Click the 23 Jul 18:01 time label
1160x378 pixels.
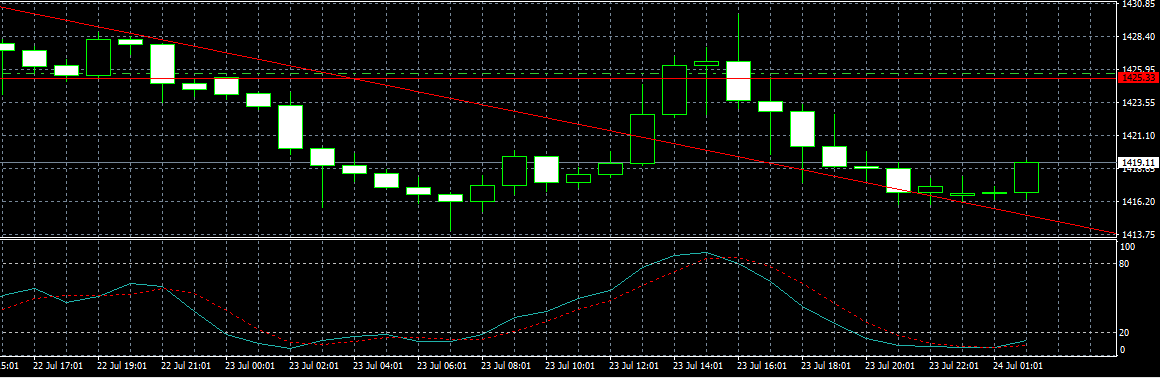pos(826,365)
